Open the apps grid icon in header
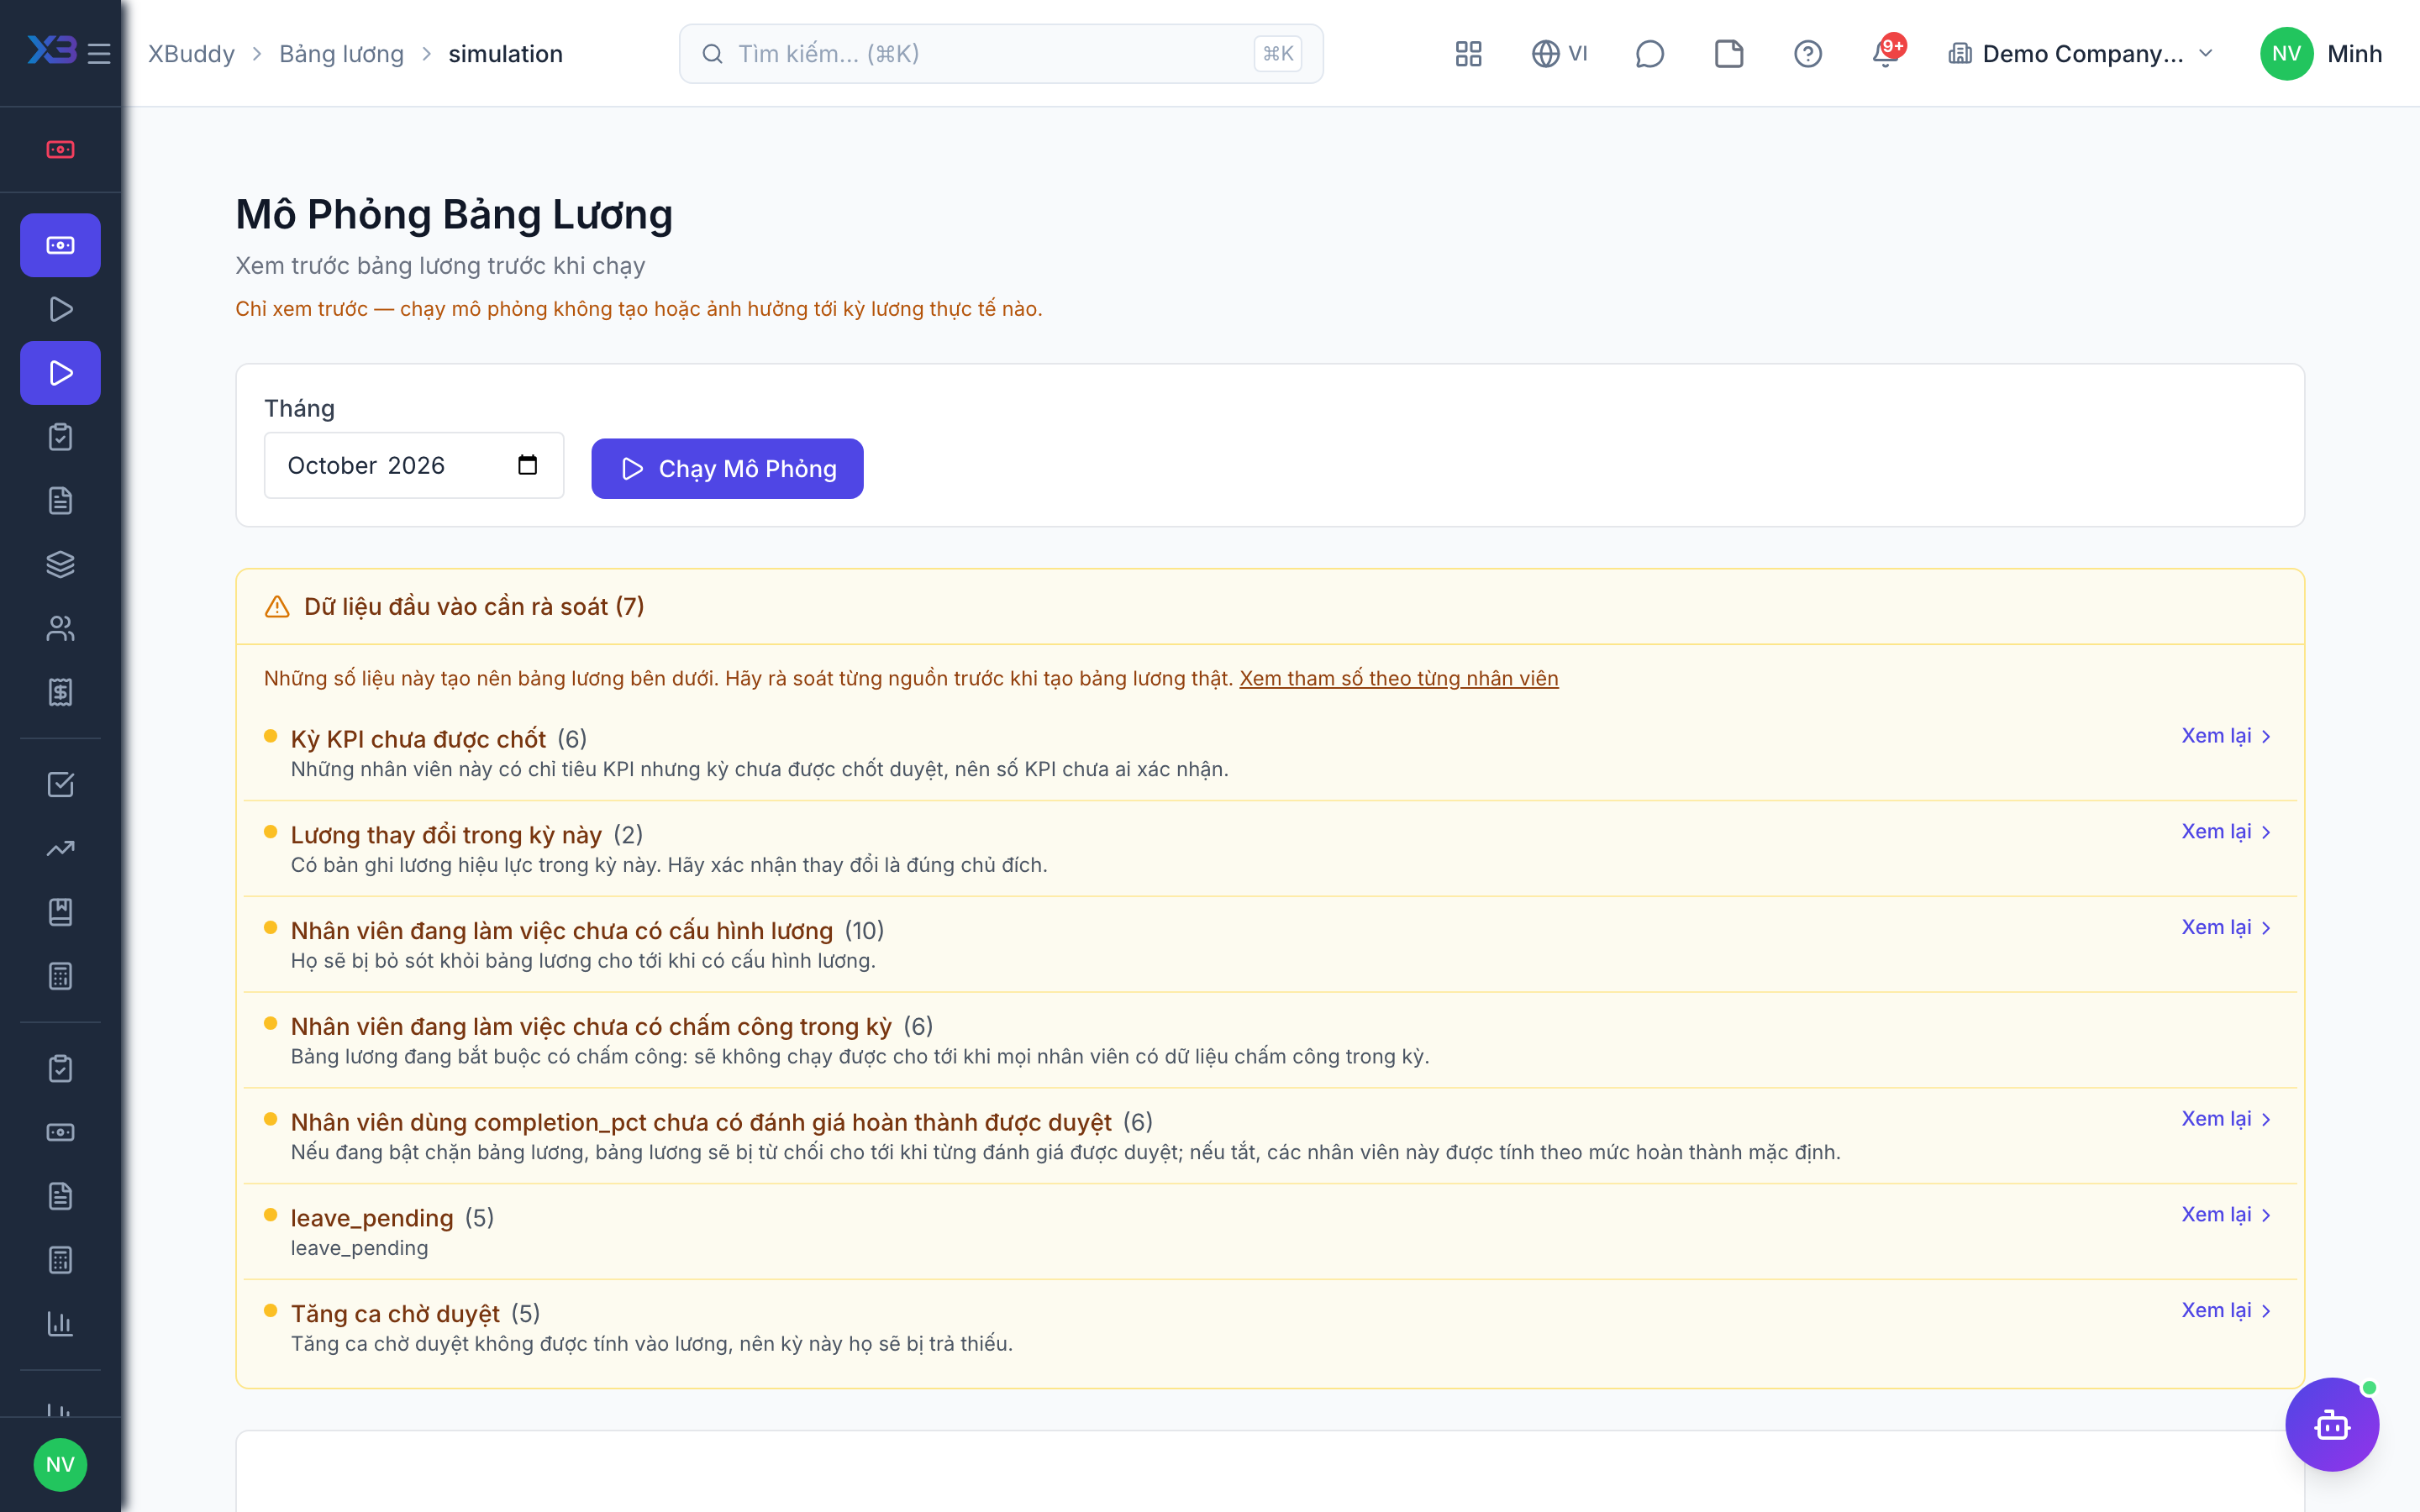This screenshot has height=1512, width=2420. point(1468,53)
